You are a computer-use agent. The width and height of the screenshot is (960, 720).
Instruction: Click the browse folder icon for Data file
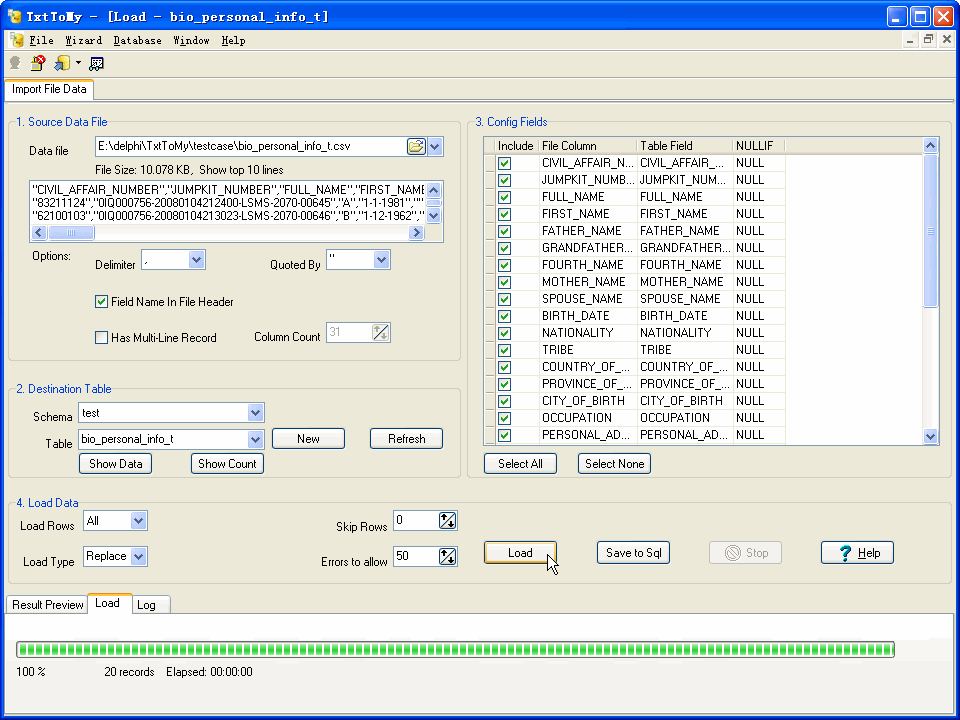tap(416, 146)
